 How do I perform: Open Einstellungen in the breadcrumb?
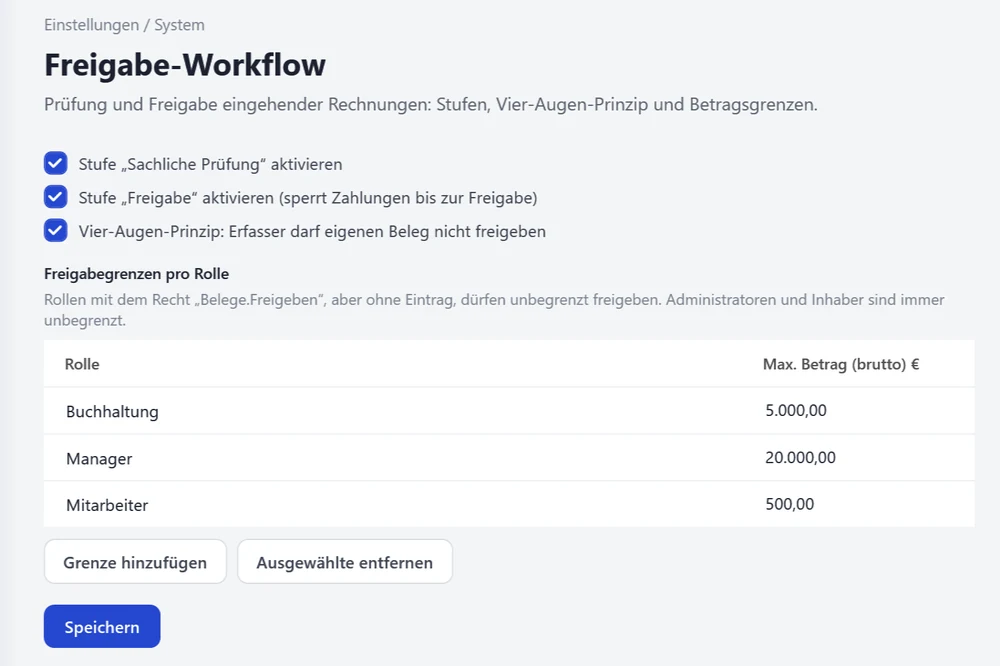(91, 25)
